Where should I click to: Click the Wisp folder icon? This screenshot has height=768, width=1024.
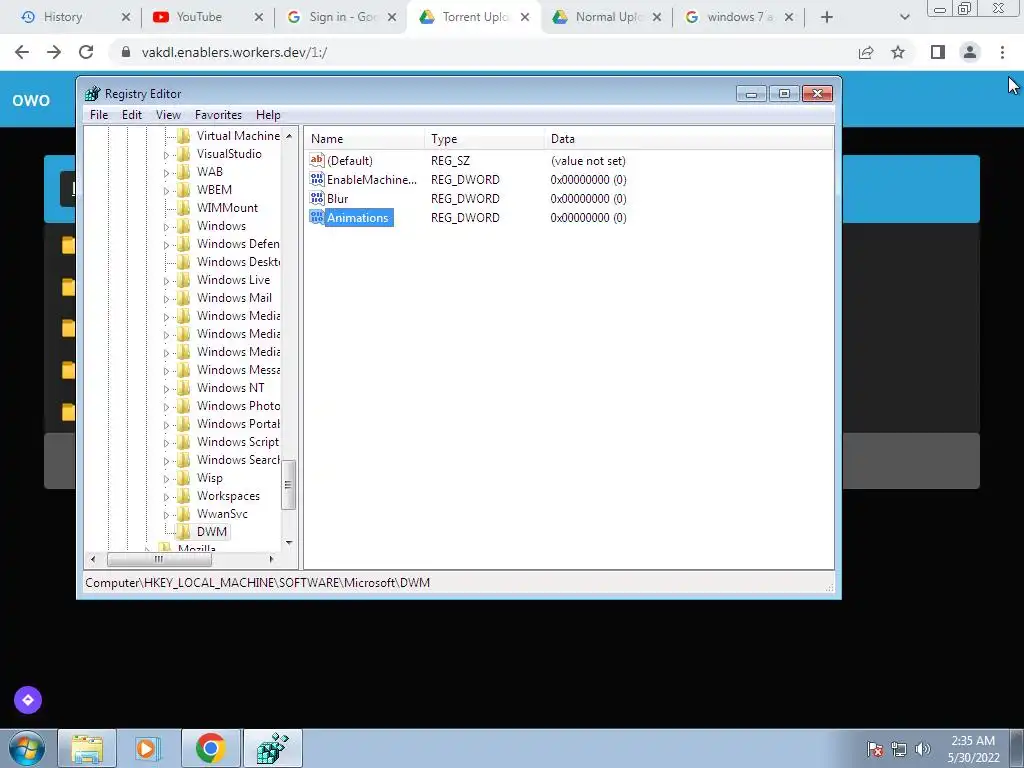(184, 478)
